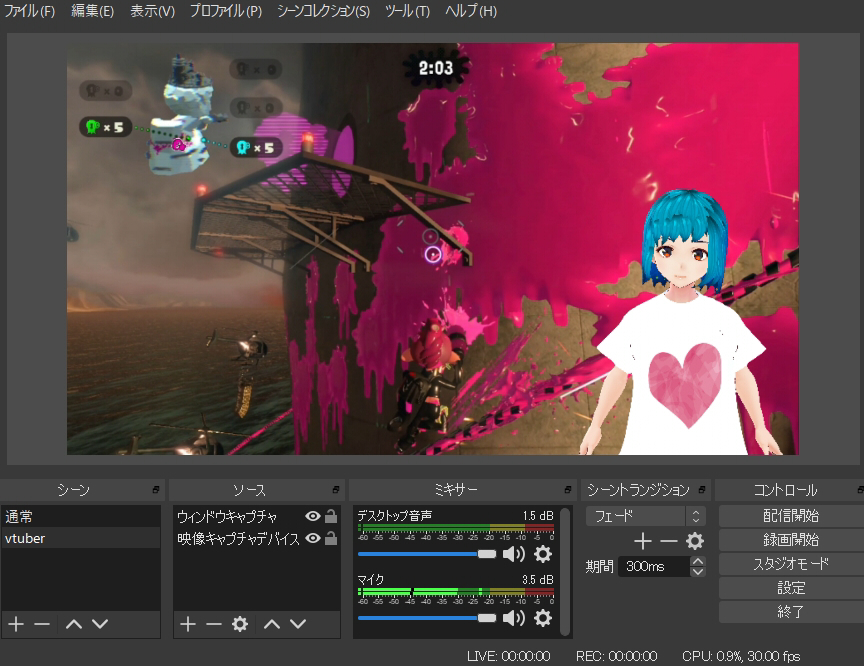The height and width of the screenshot is (666, 864).
Task: Click the mixer panel vertical scrollbar
Action: [565, 571]
